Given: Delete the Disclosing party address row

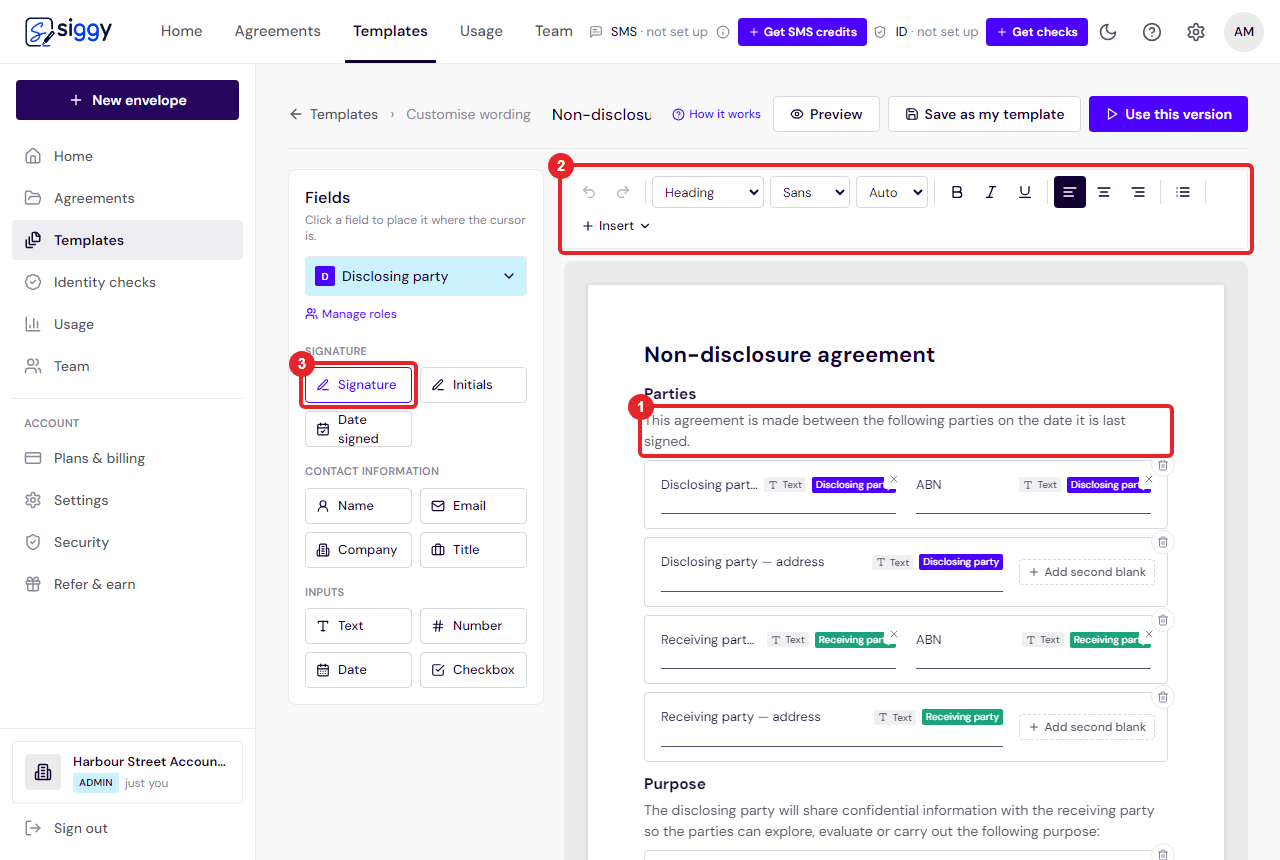Looking at the screenshot, I should coord(1163,542).
